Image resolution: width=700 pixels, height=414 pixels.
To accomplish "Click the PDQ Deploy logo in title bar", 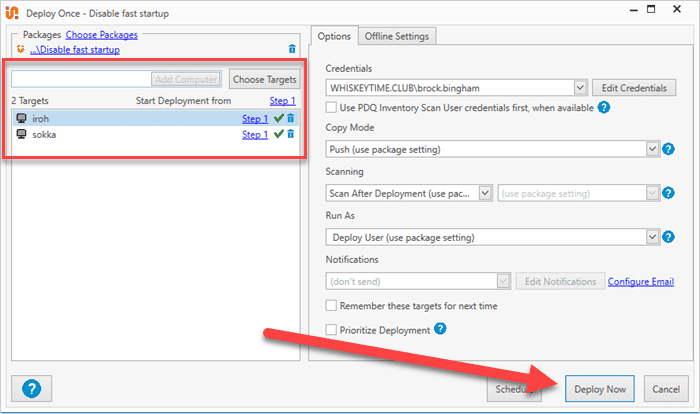I will click(x=12, y=13).
